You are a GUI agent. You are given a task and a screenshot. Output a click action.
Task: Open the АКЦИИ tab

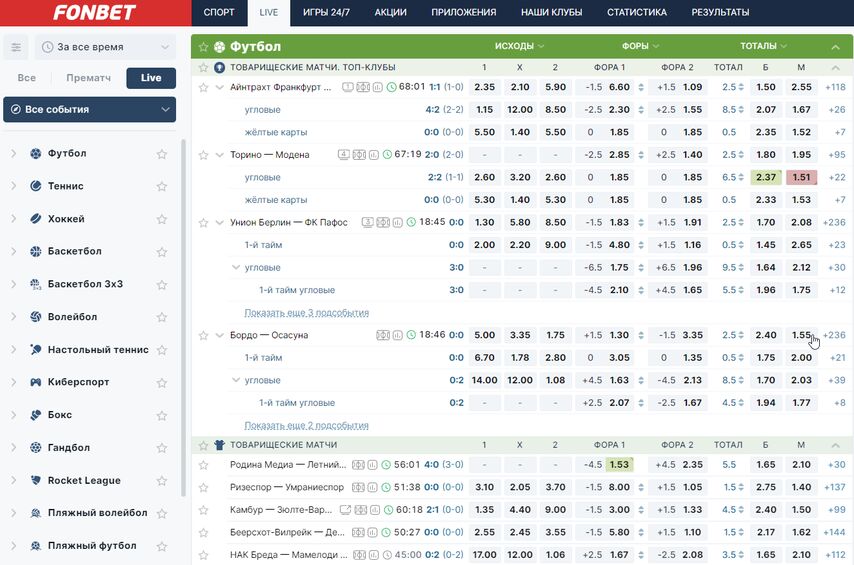[x=391, y=13]
